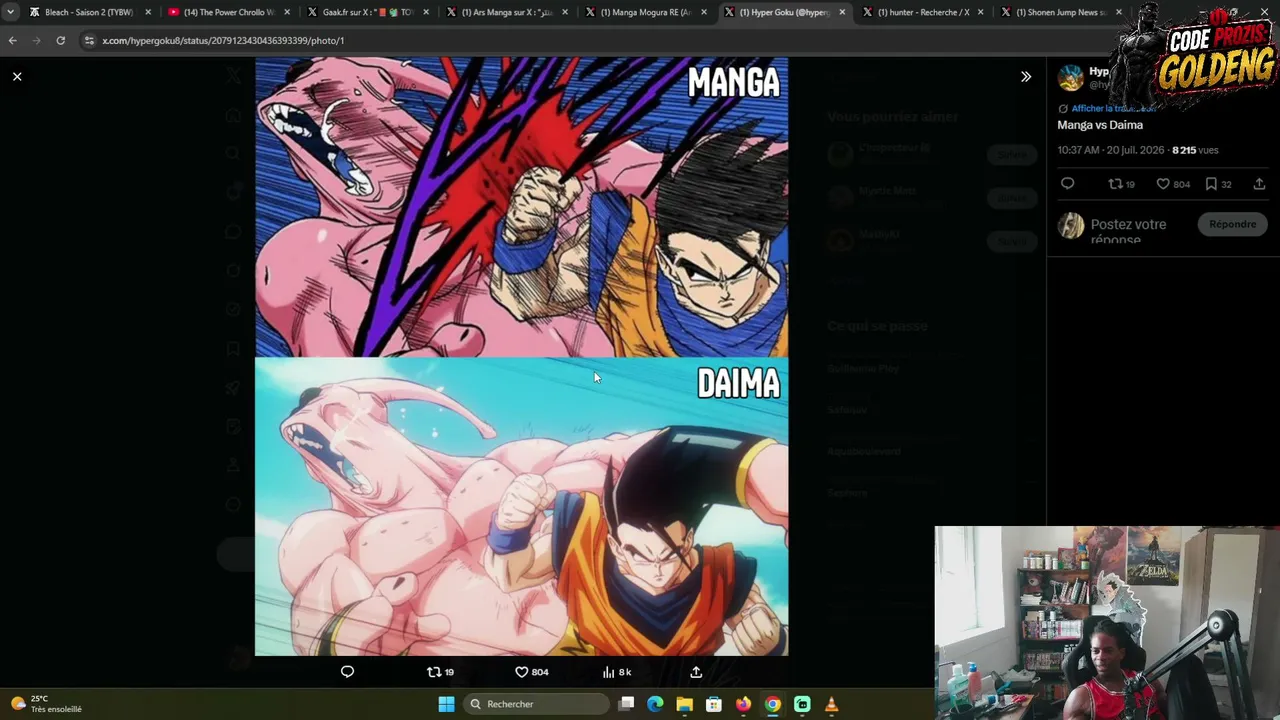Close the photo viewer with the X icon
This screenshot has height=720, width=1280.
pyautogui.click(x=17, y=76)
